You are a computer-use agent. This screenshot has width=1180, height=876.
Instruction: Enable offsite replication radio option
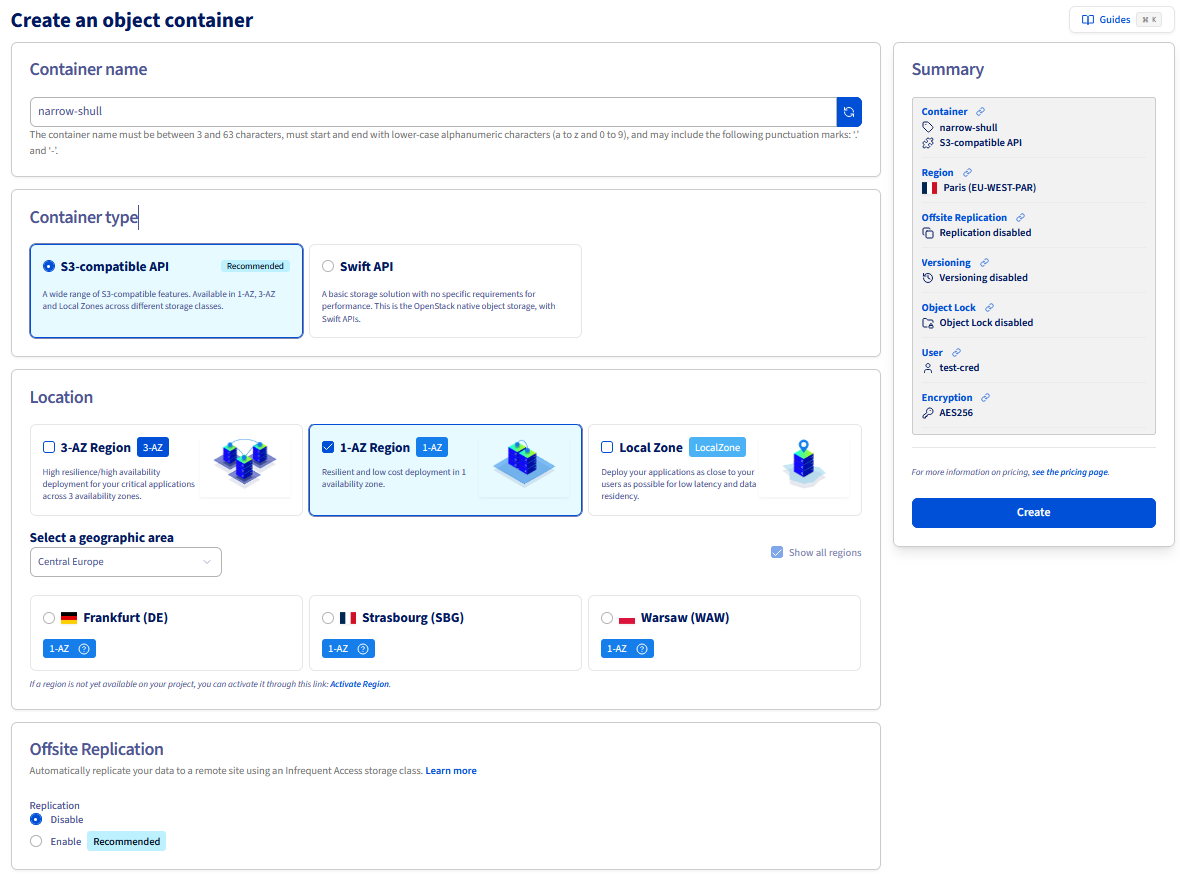[36, 841]
